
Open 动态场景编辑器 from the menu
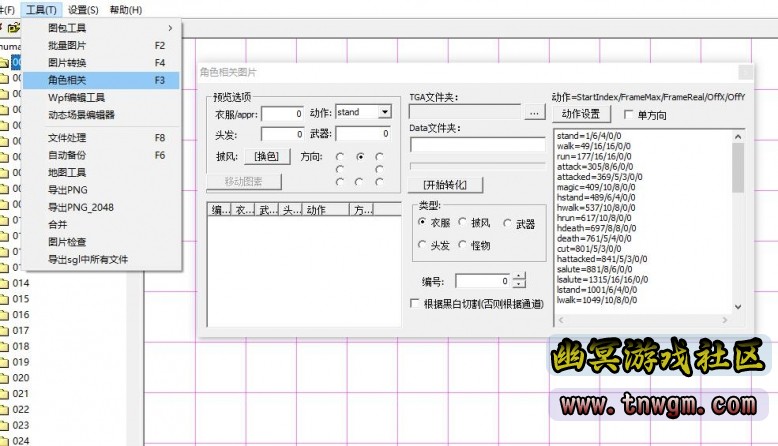tap(101, 115)
